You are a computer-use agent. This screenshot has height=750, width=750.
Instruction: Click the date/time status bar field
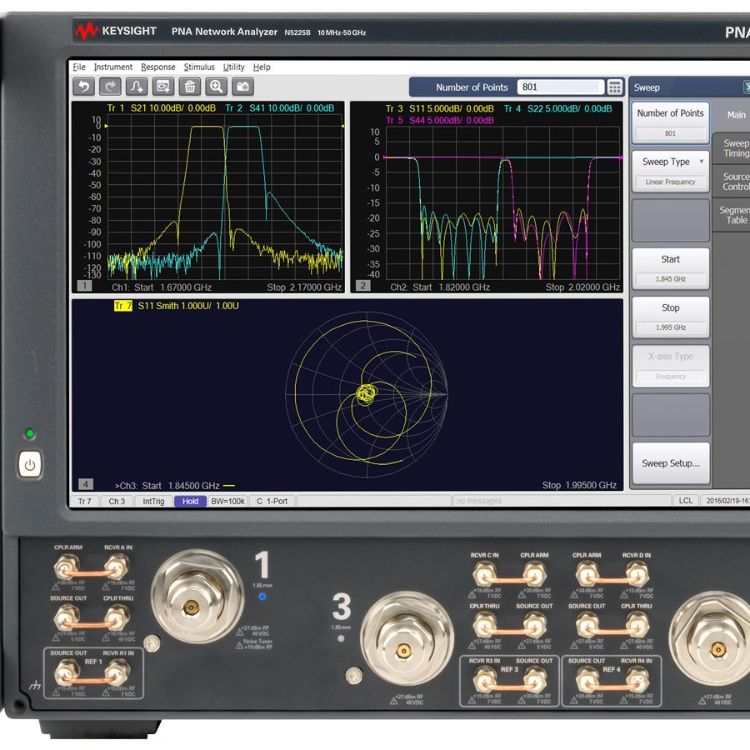(726, 500)
